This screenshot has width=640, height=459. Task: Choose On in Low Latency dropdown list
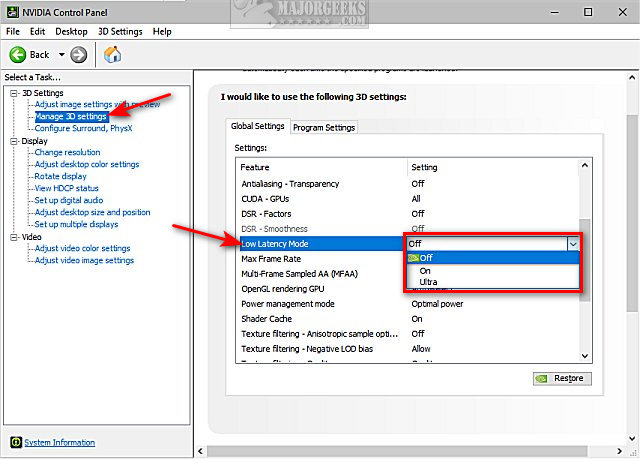click(x=493, y=271)
